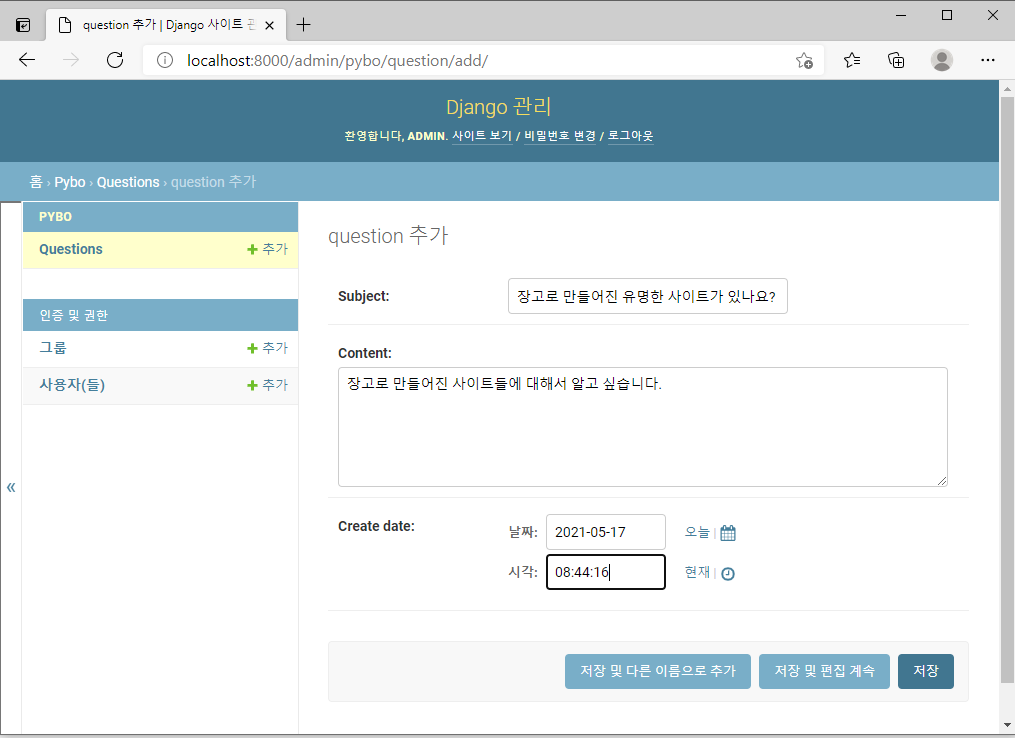Click the Django 관리 header title
The height and width of the screenshot is (738, 1015).
pyautogui.click(x=498, y=107)
